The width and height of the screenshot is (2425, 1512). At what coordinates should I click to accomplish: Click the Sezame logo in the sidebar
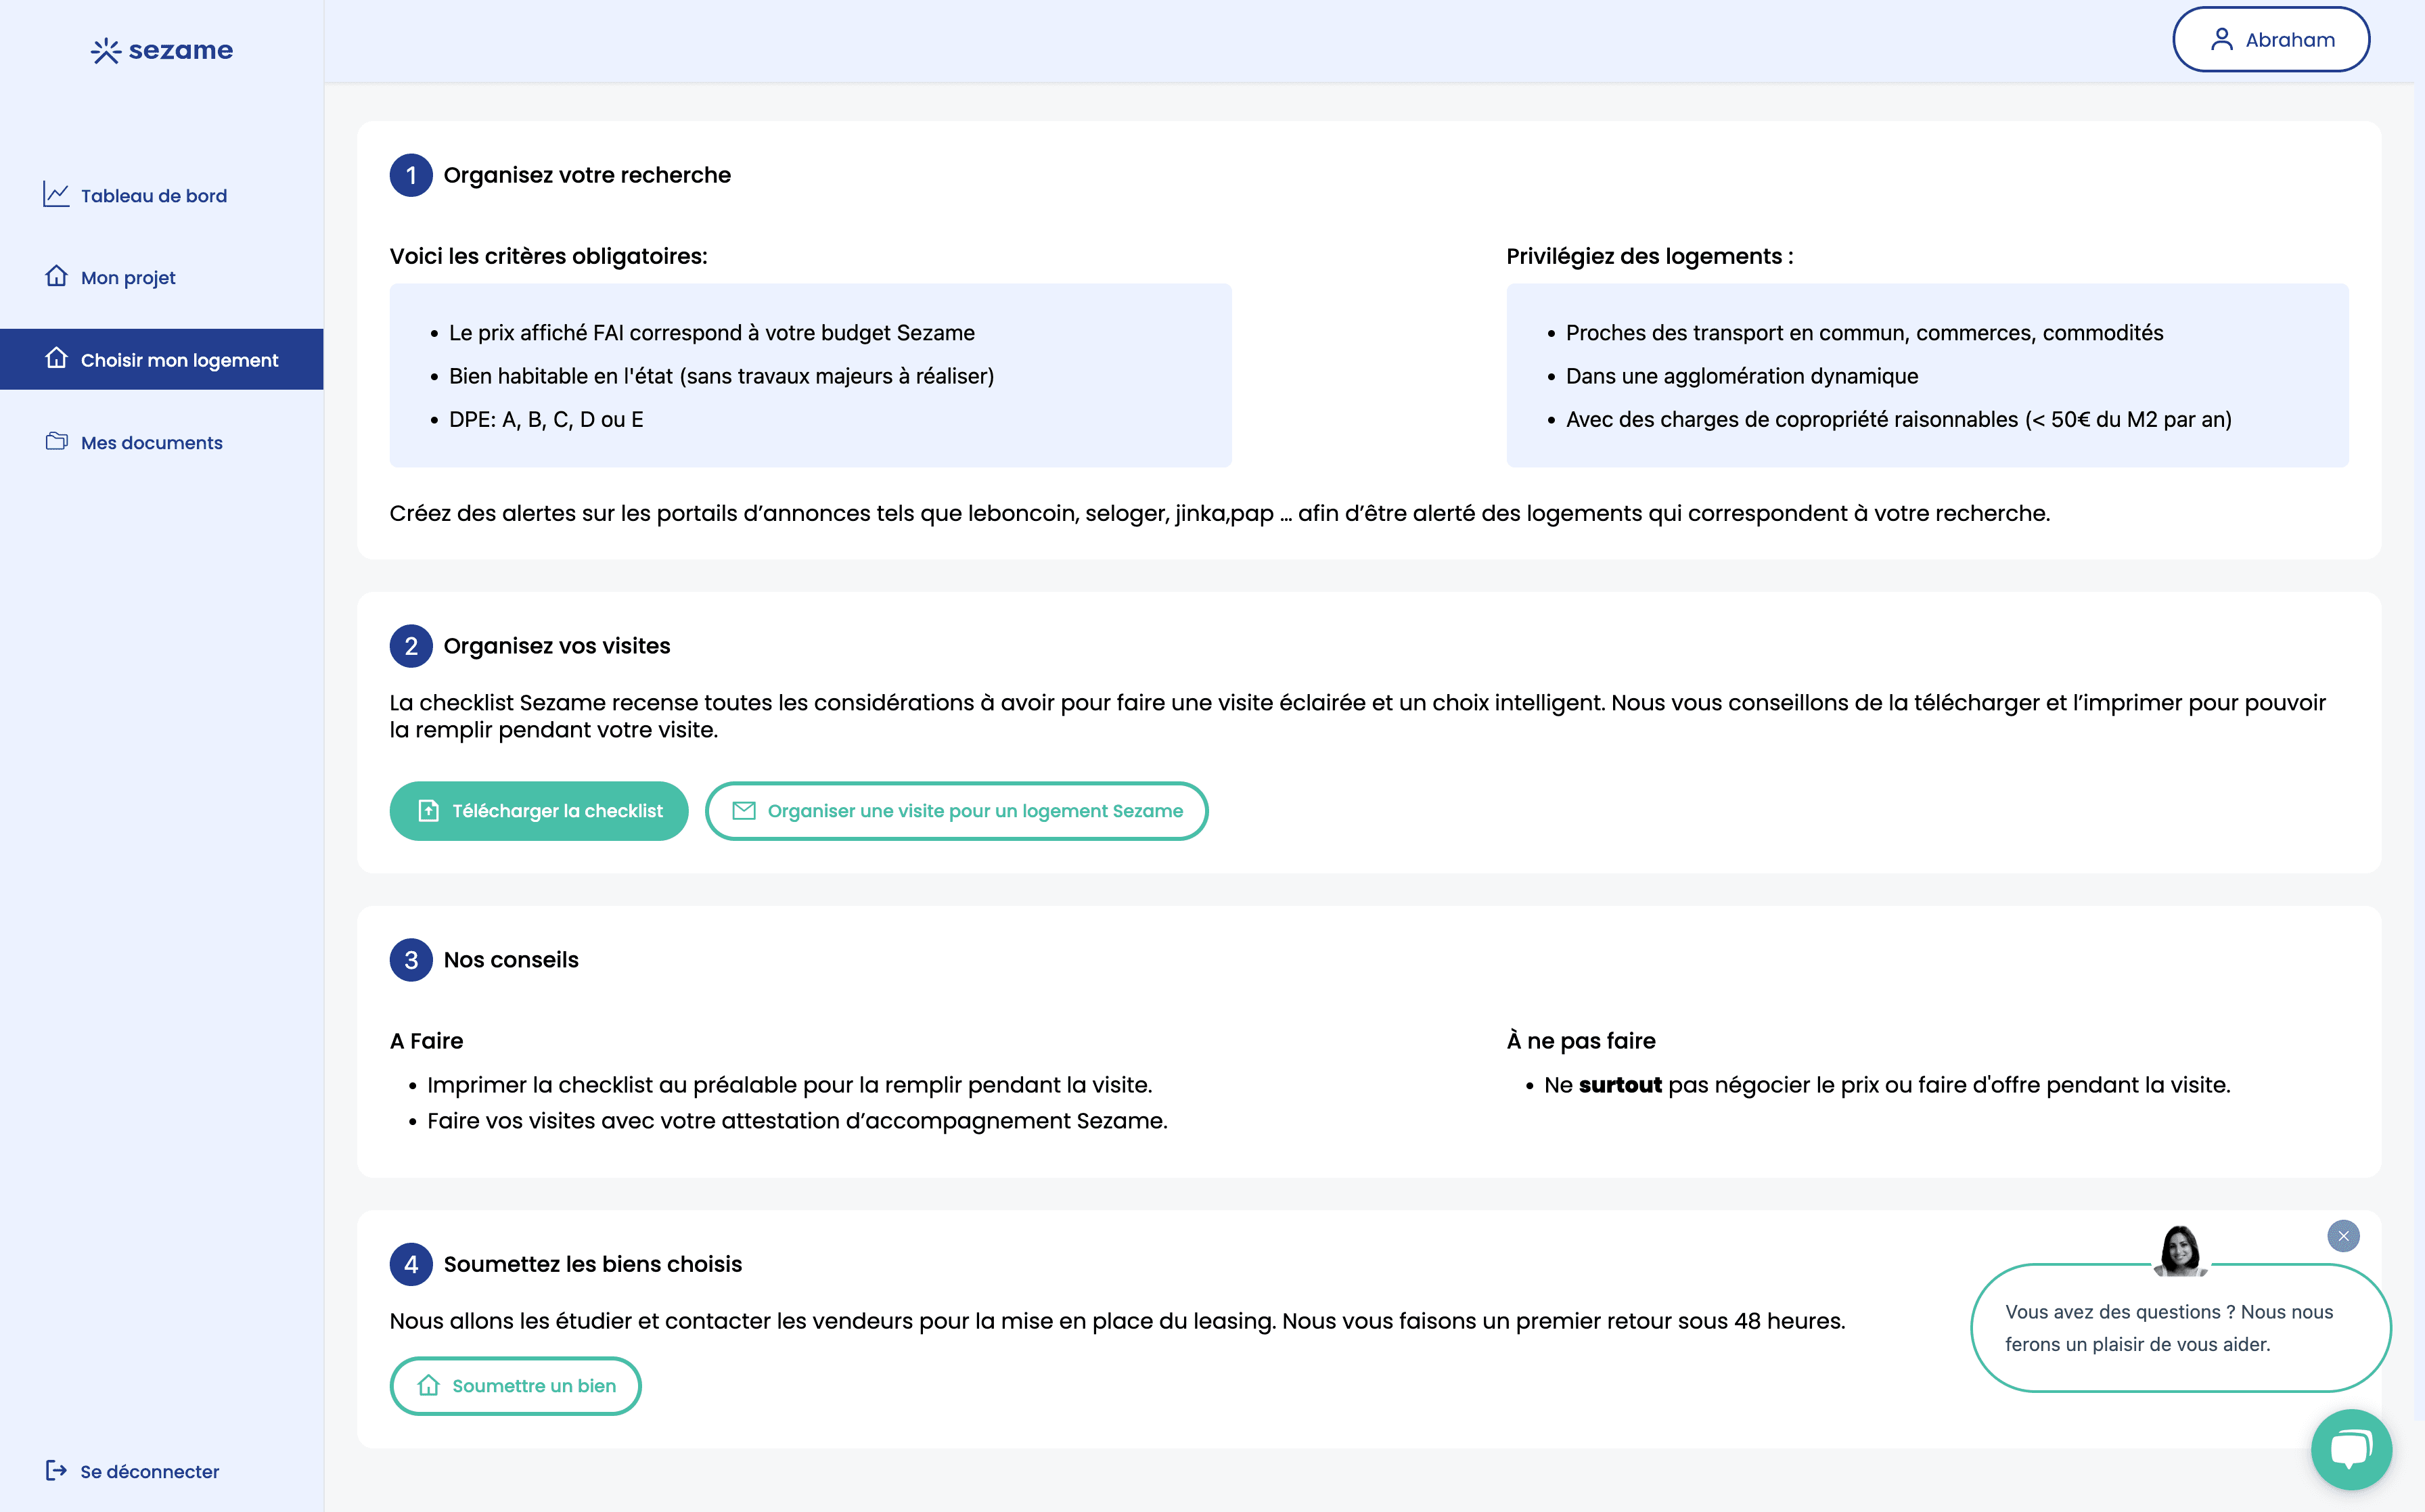click(160, 50)
